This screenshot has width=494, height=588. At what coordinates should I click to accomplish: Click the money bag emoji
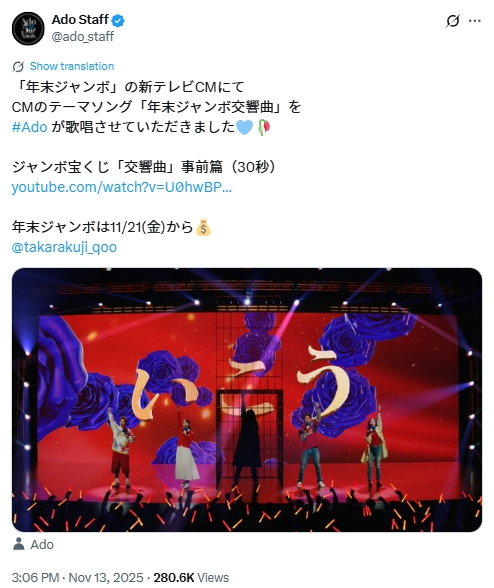pos(203,227)
